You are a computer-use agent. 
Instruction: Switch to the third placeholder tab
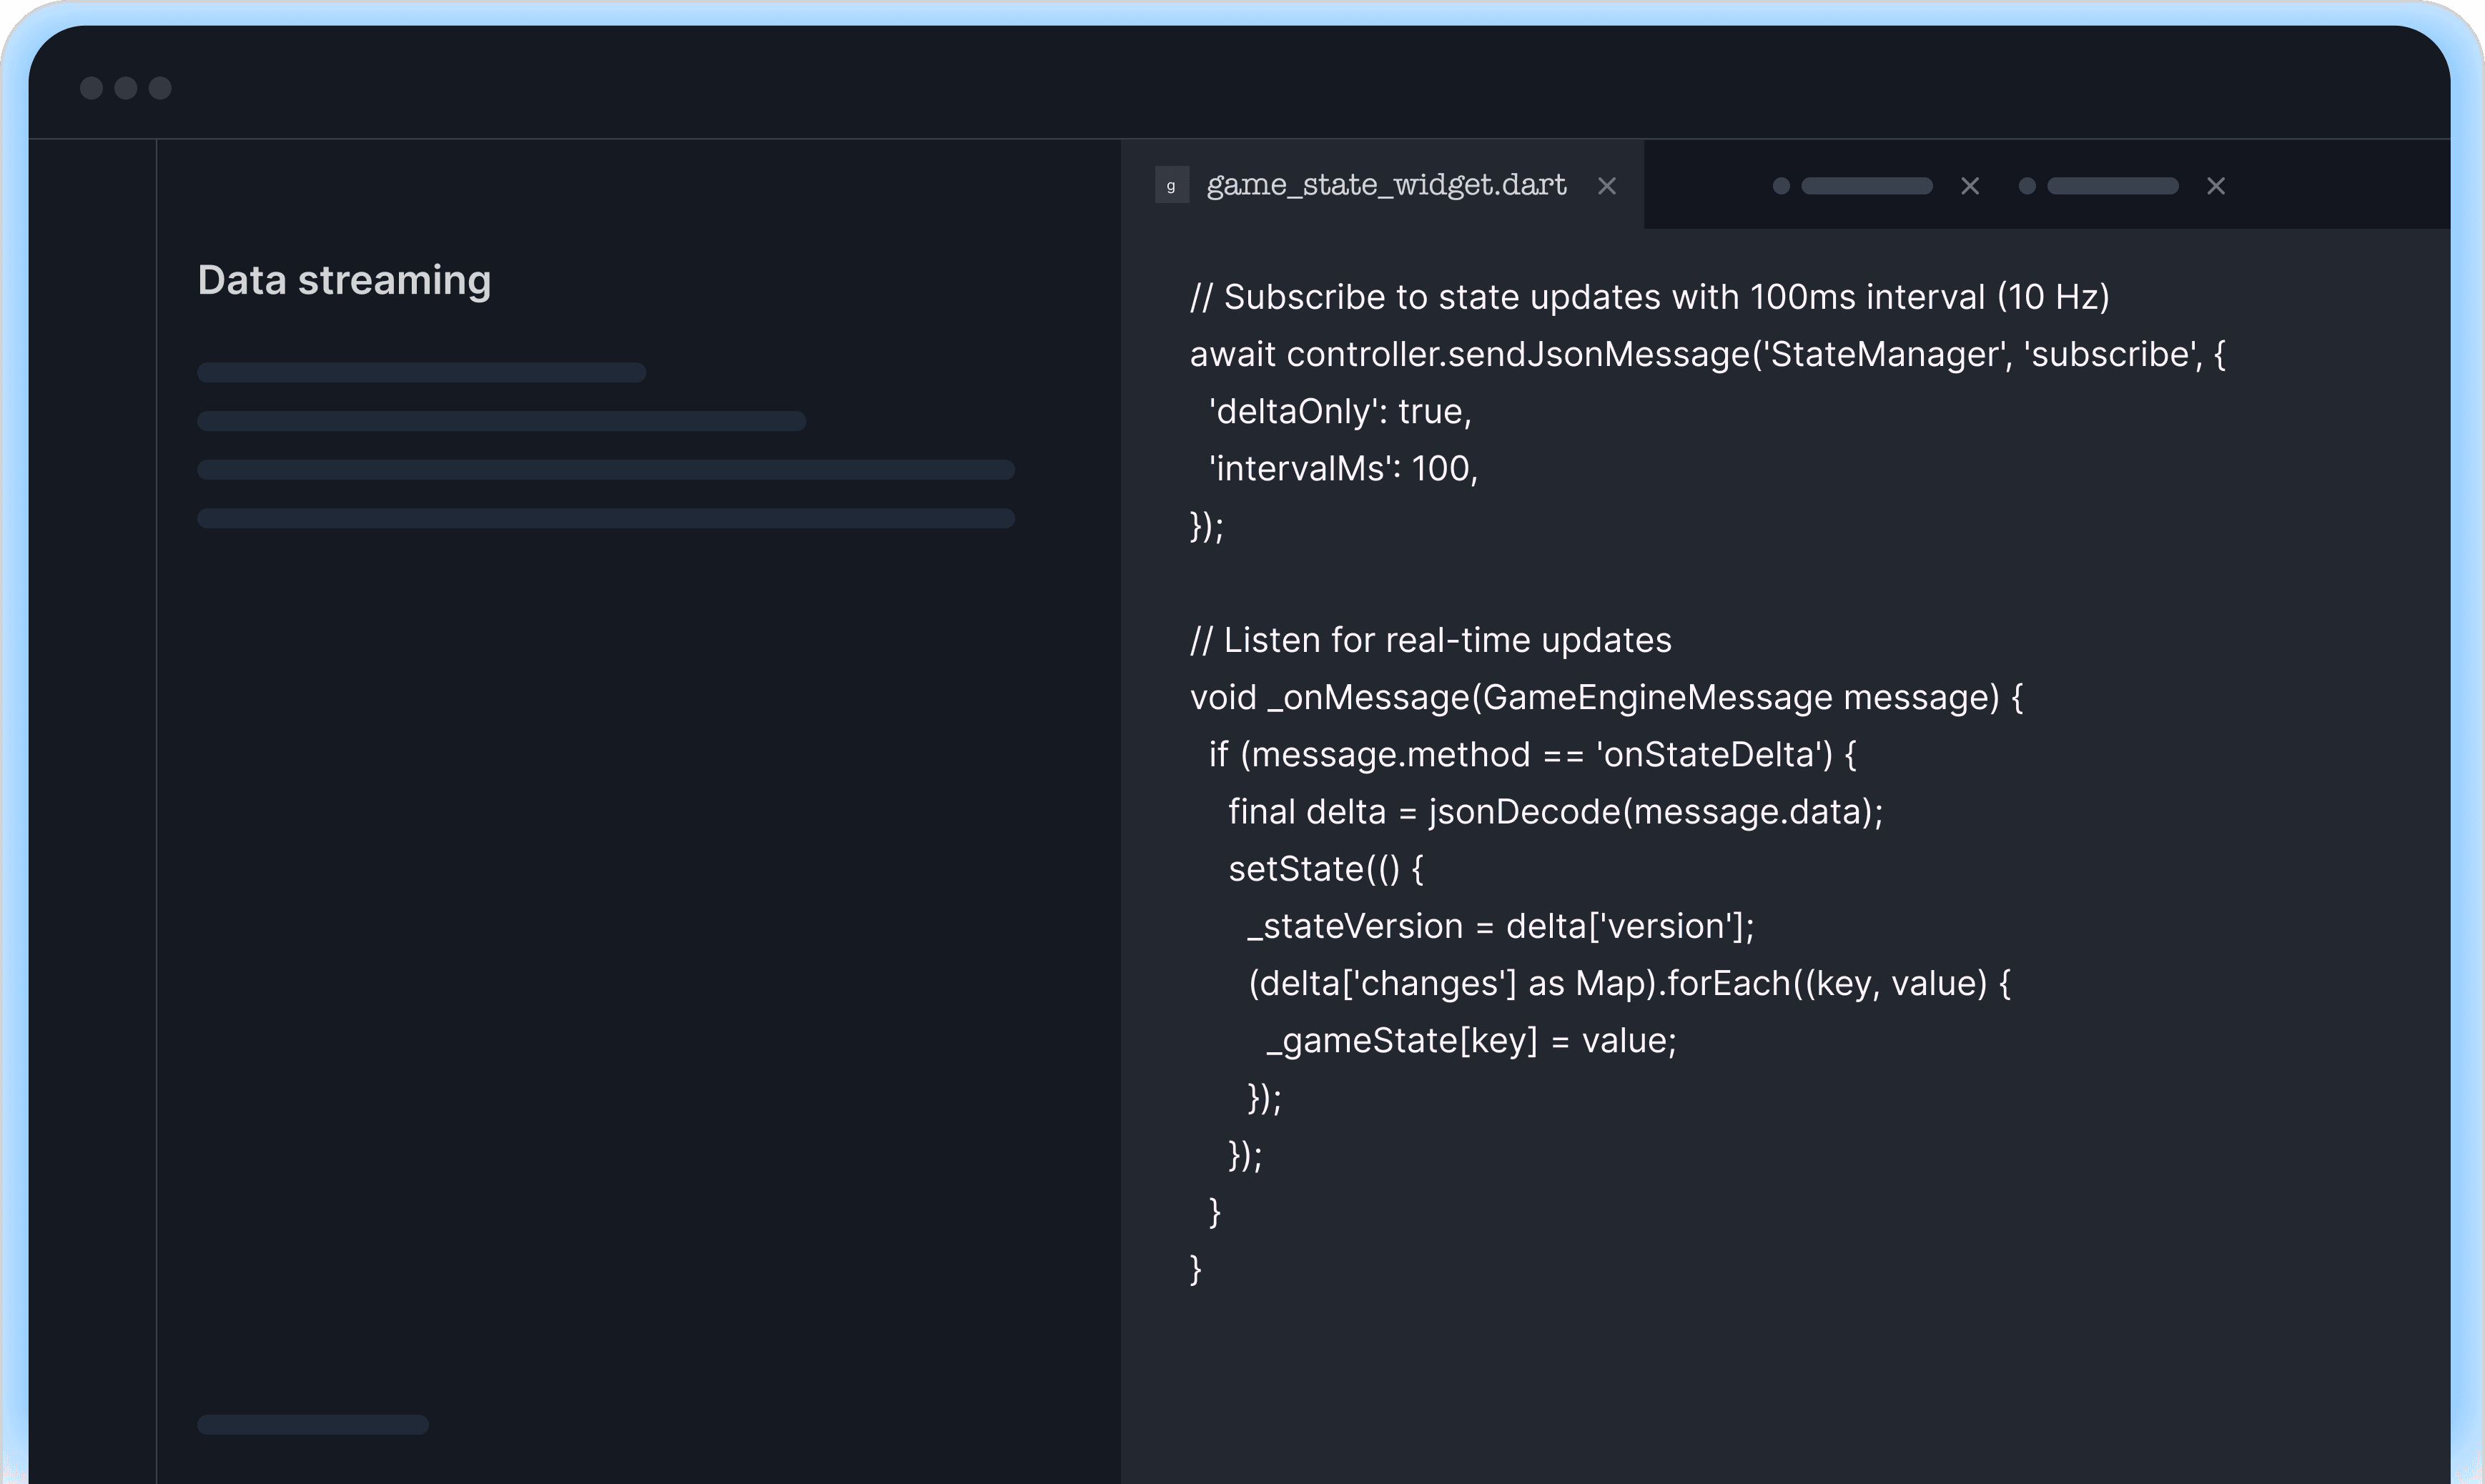(x=2112, y=186)
